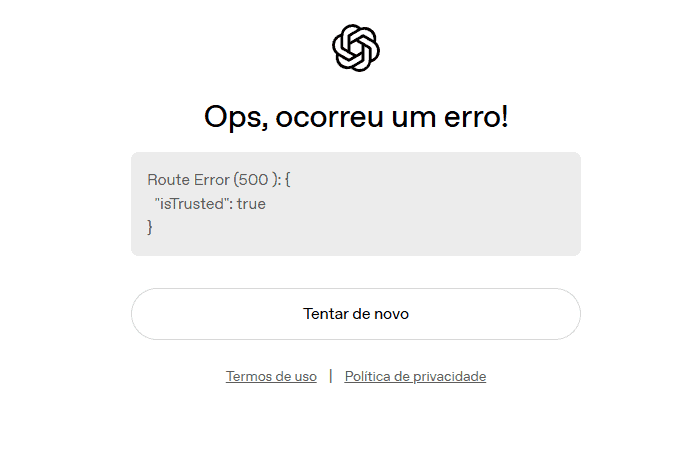Open the "Política de privacidade" link

pyautogui.click(x=415, y=377)
